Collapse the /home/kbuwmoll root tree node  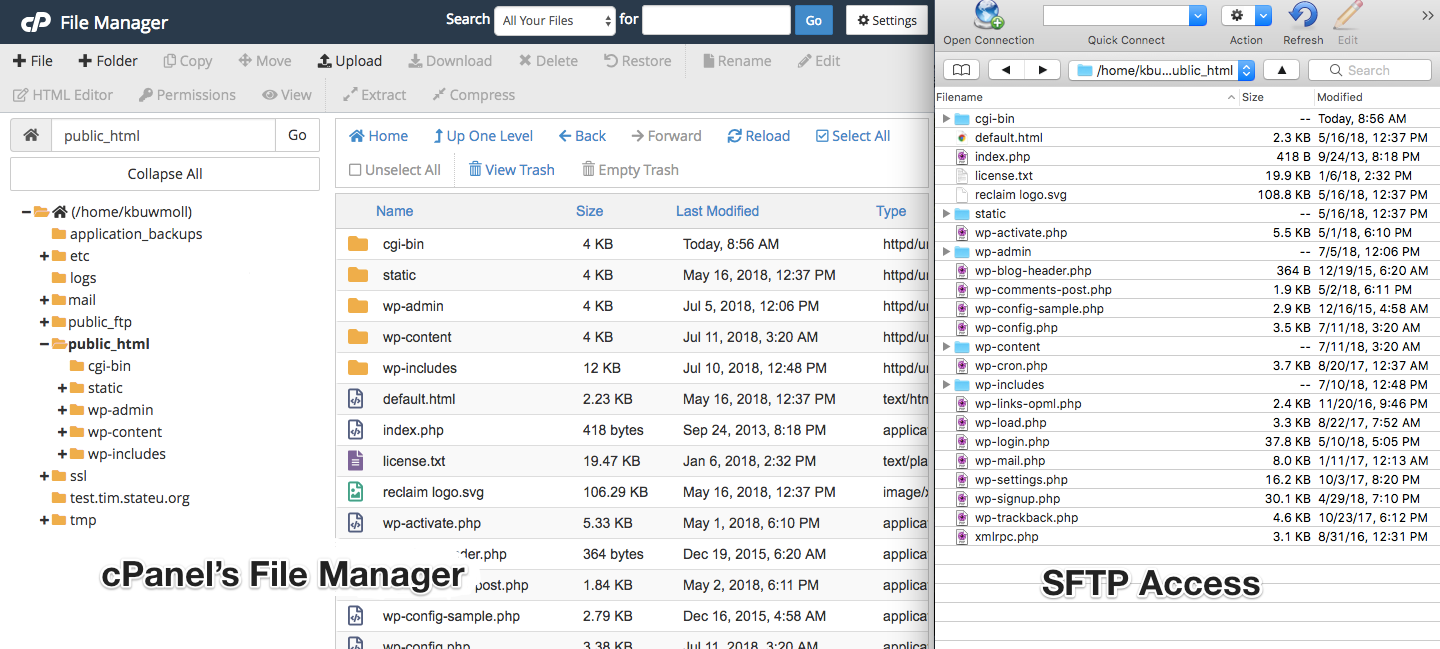coord(26,212)
